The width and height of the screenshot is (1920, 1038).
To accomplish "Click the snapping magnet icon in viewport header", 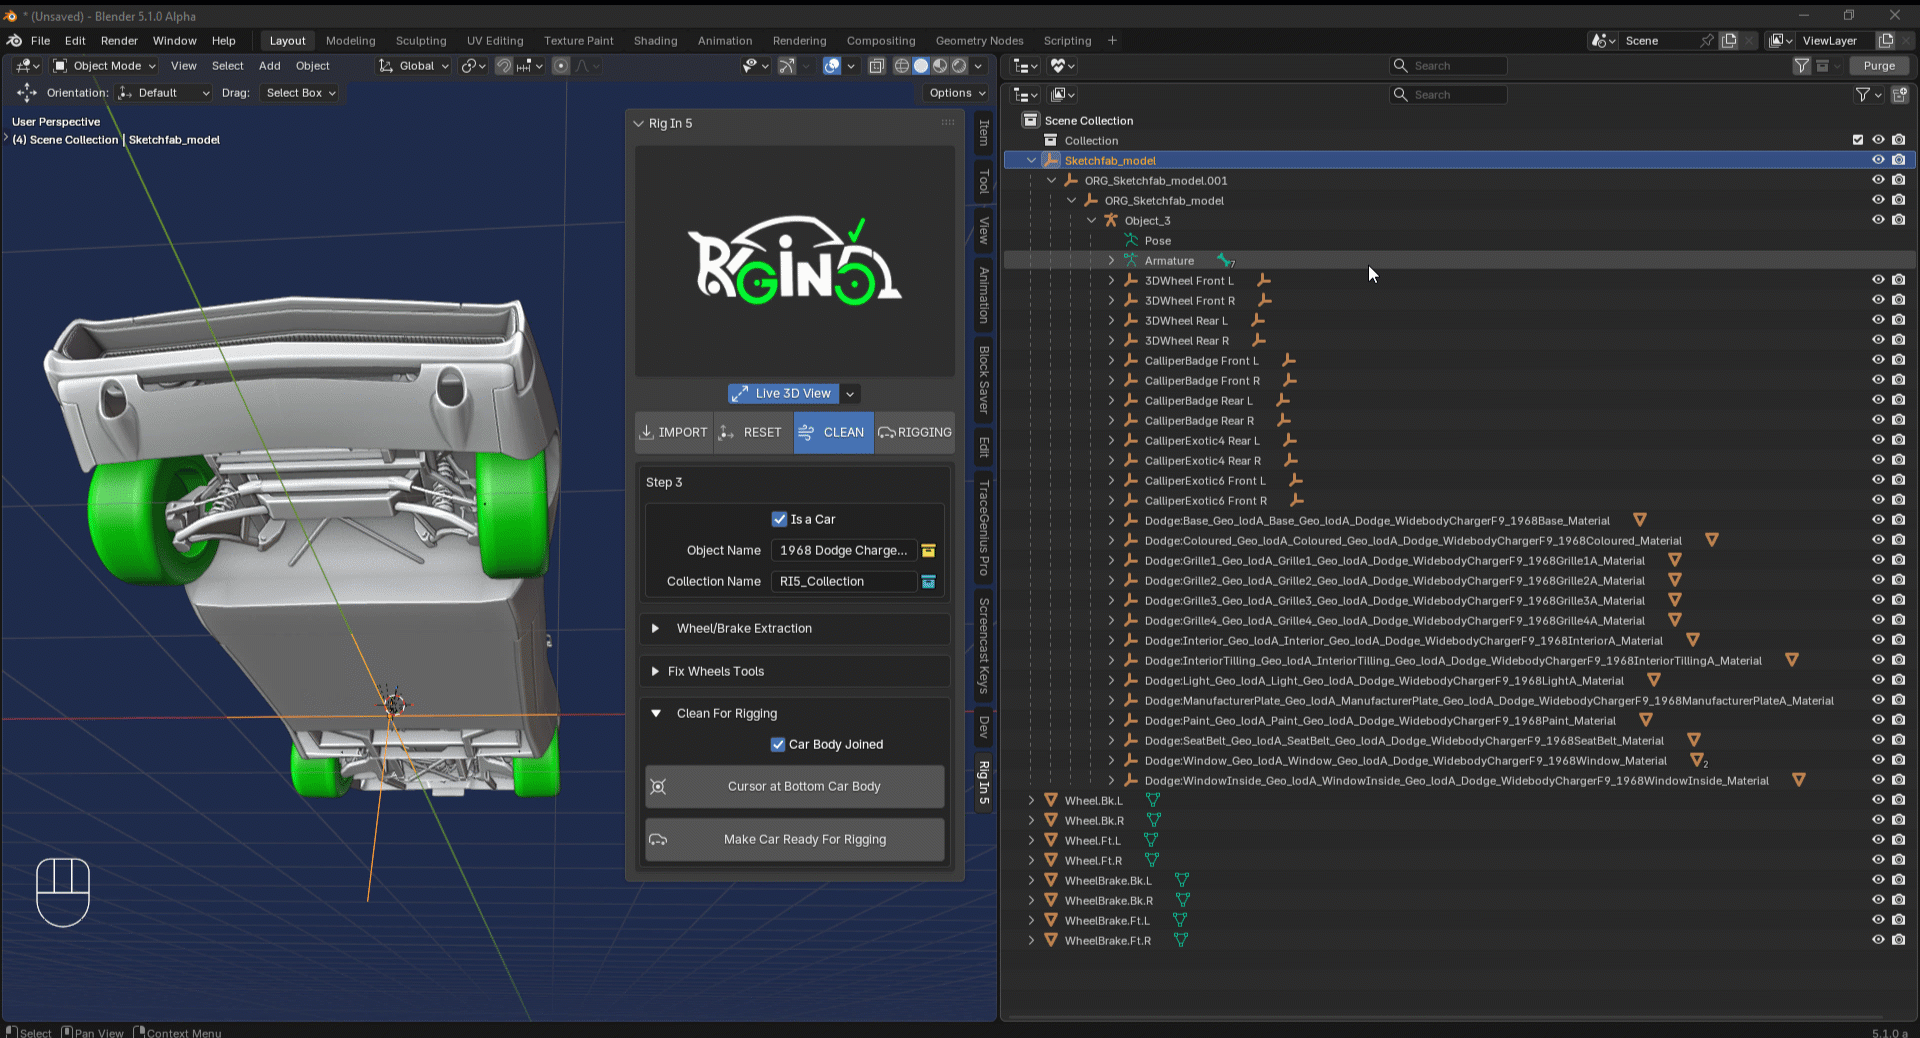I will tap(504, 66).
